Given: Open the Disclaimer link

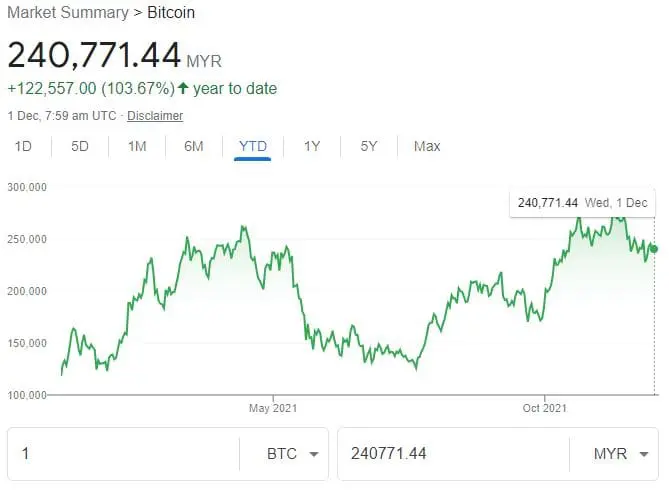Looking at the screenshot, I should [155, 116].
